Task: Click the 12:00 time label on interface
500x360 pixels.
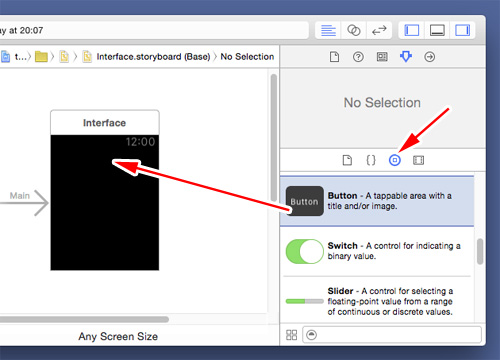Action: [140, 142]
